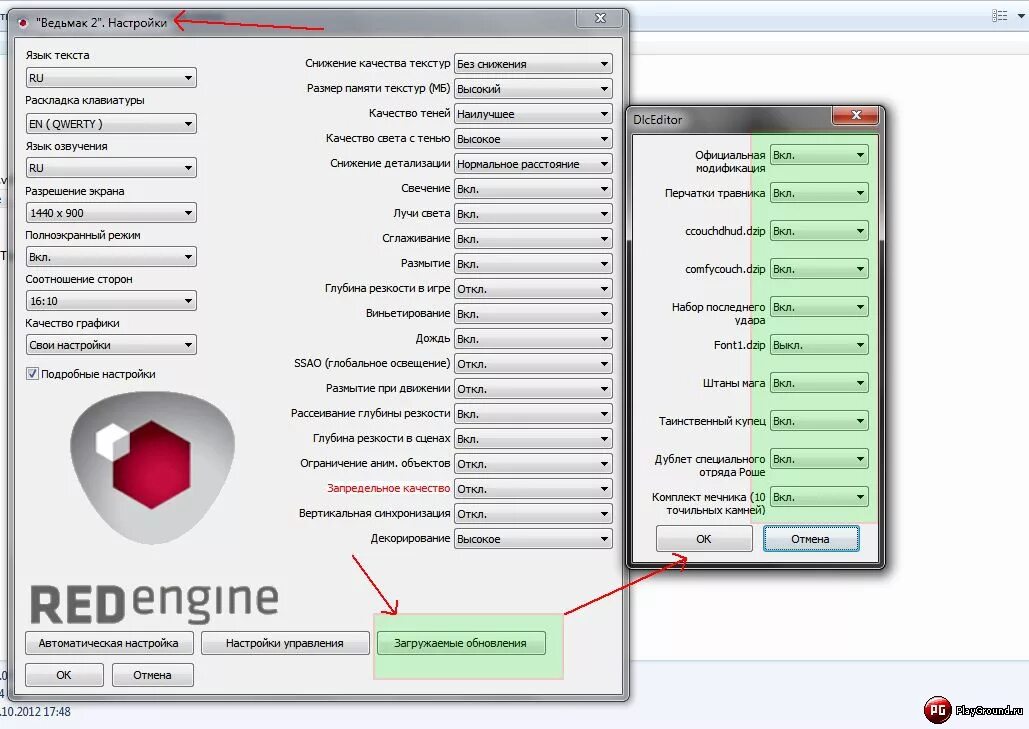This screenshot has height=729, width=1029.
Task: Open 'Комплект мечника' dropdown in DlcEditor
Action: (x=819, y=497)
